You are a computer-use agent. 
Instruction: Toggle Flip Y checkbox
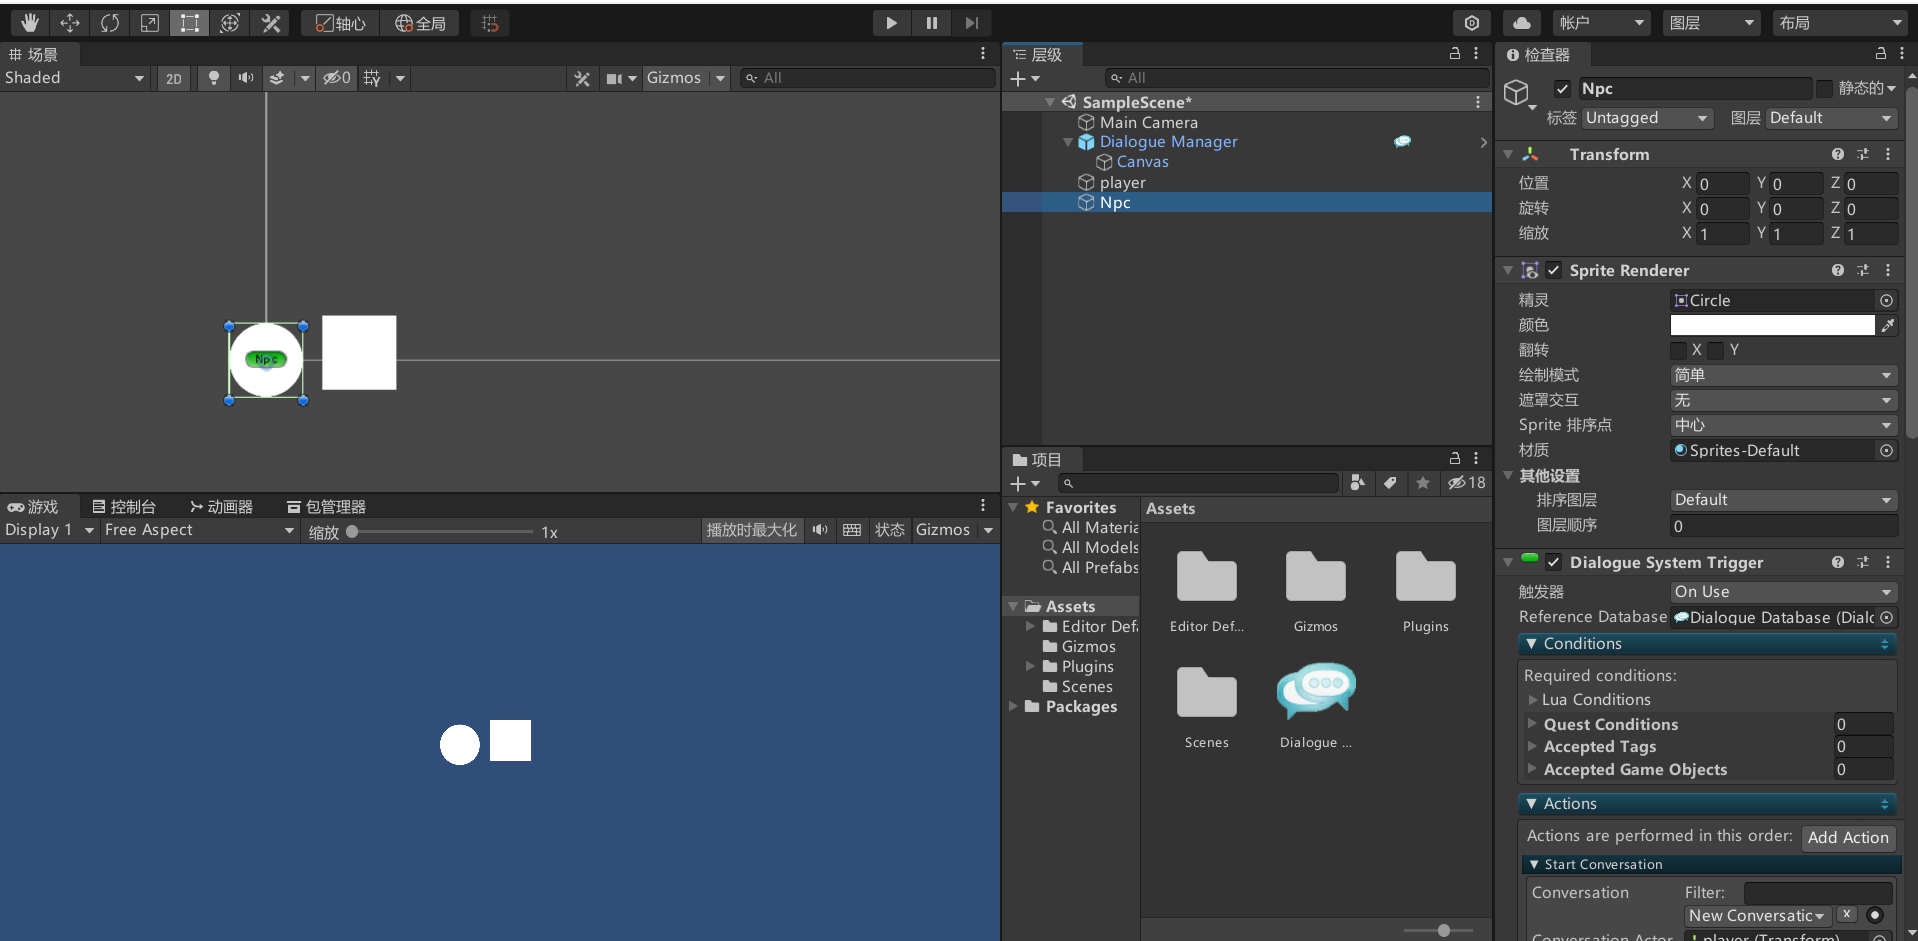(x=1716, y=350)
